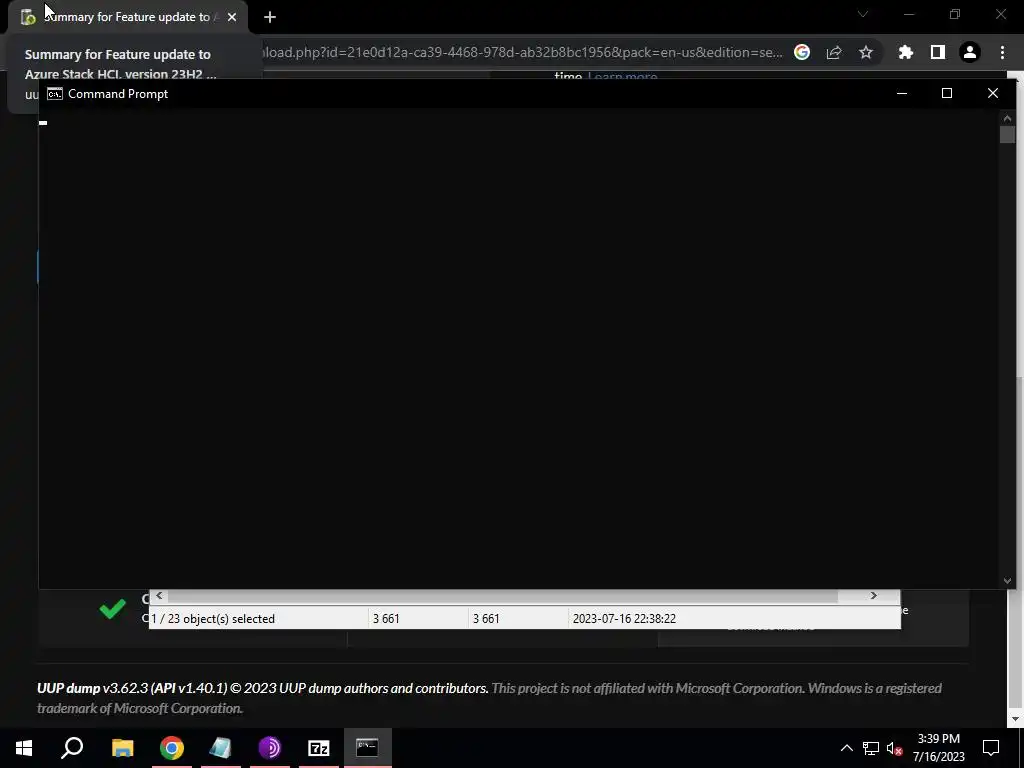Share this page via share icon
The height and width of the screenshot is (768, 1024).
pyautogui.click(x=834, y=52)
